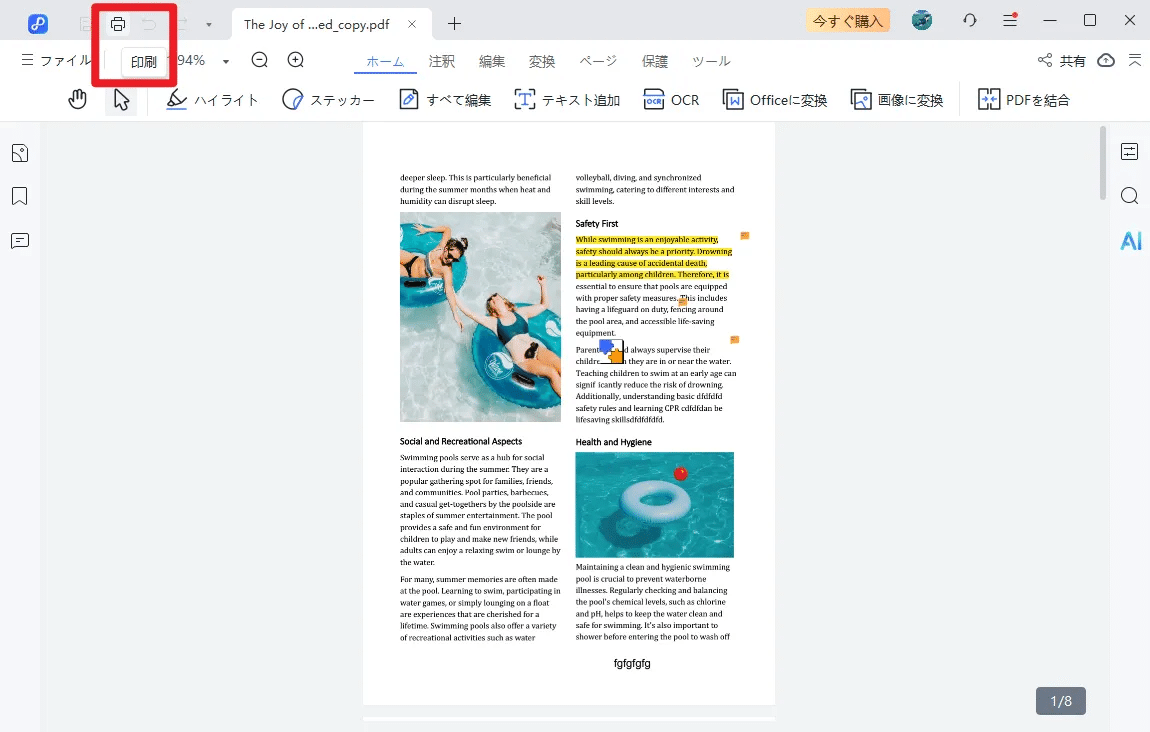The image size is (1150, 732).
Task: Open the comments panel in the left sidebar
Action: [19, 240]
